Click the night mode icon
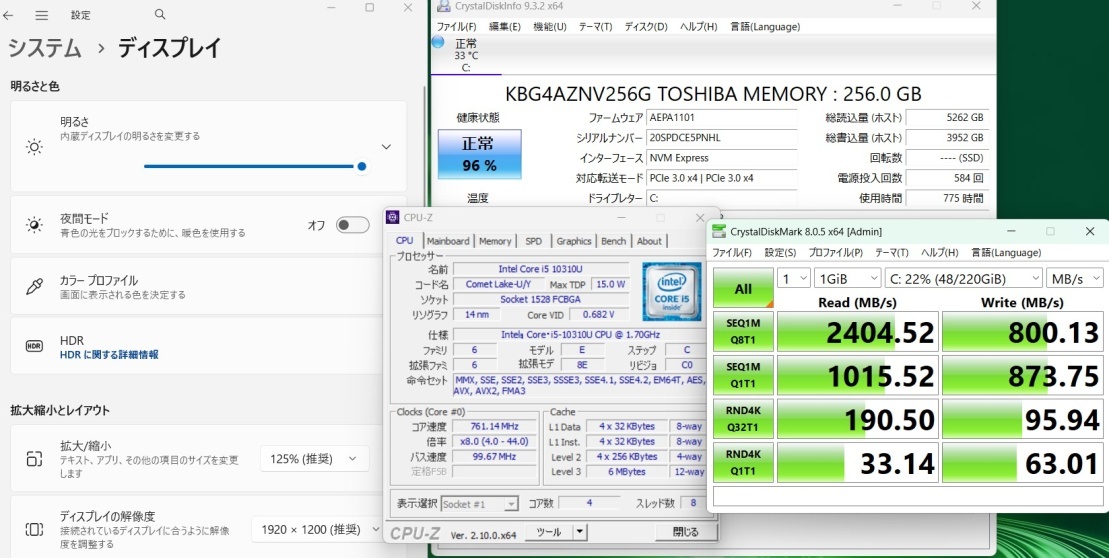 click(34, 225)
